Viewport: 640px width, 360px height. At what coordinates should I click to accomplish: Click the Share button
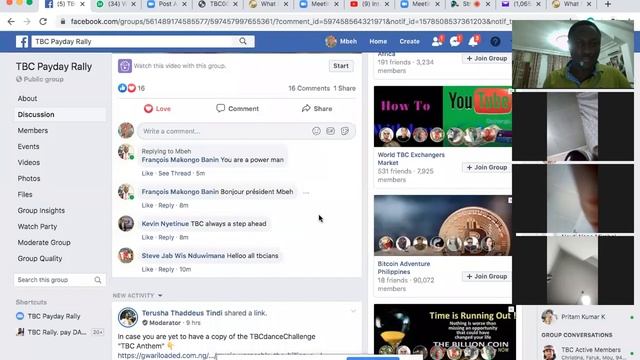(x=317, y=109)
